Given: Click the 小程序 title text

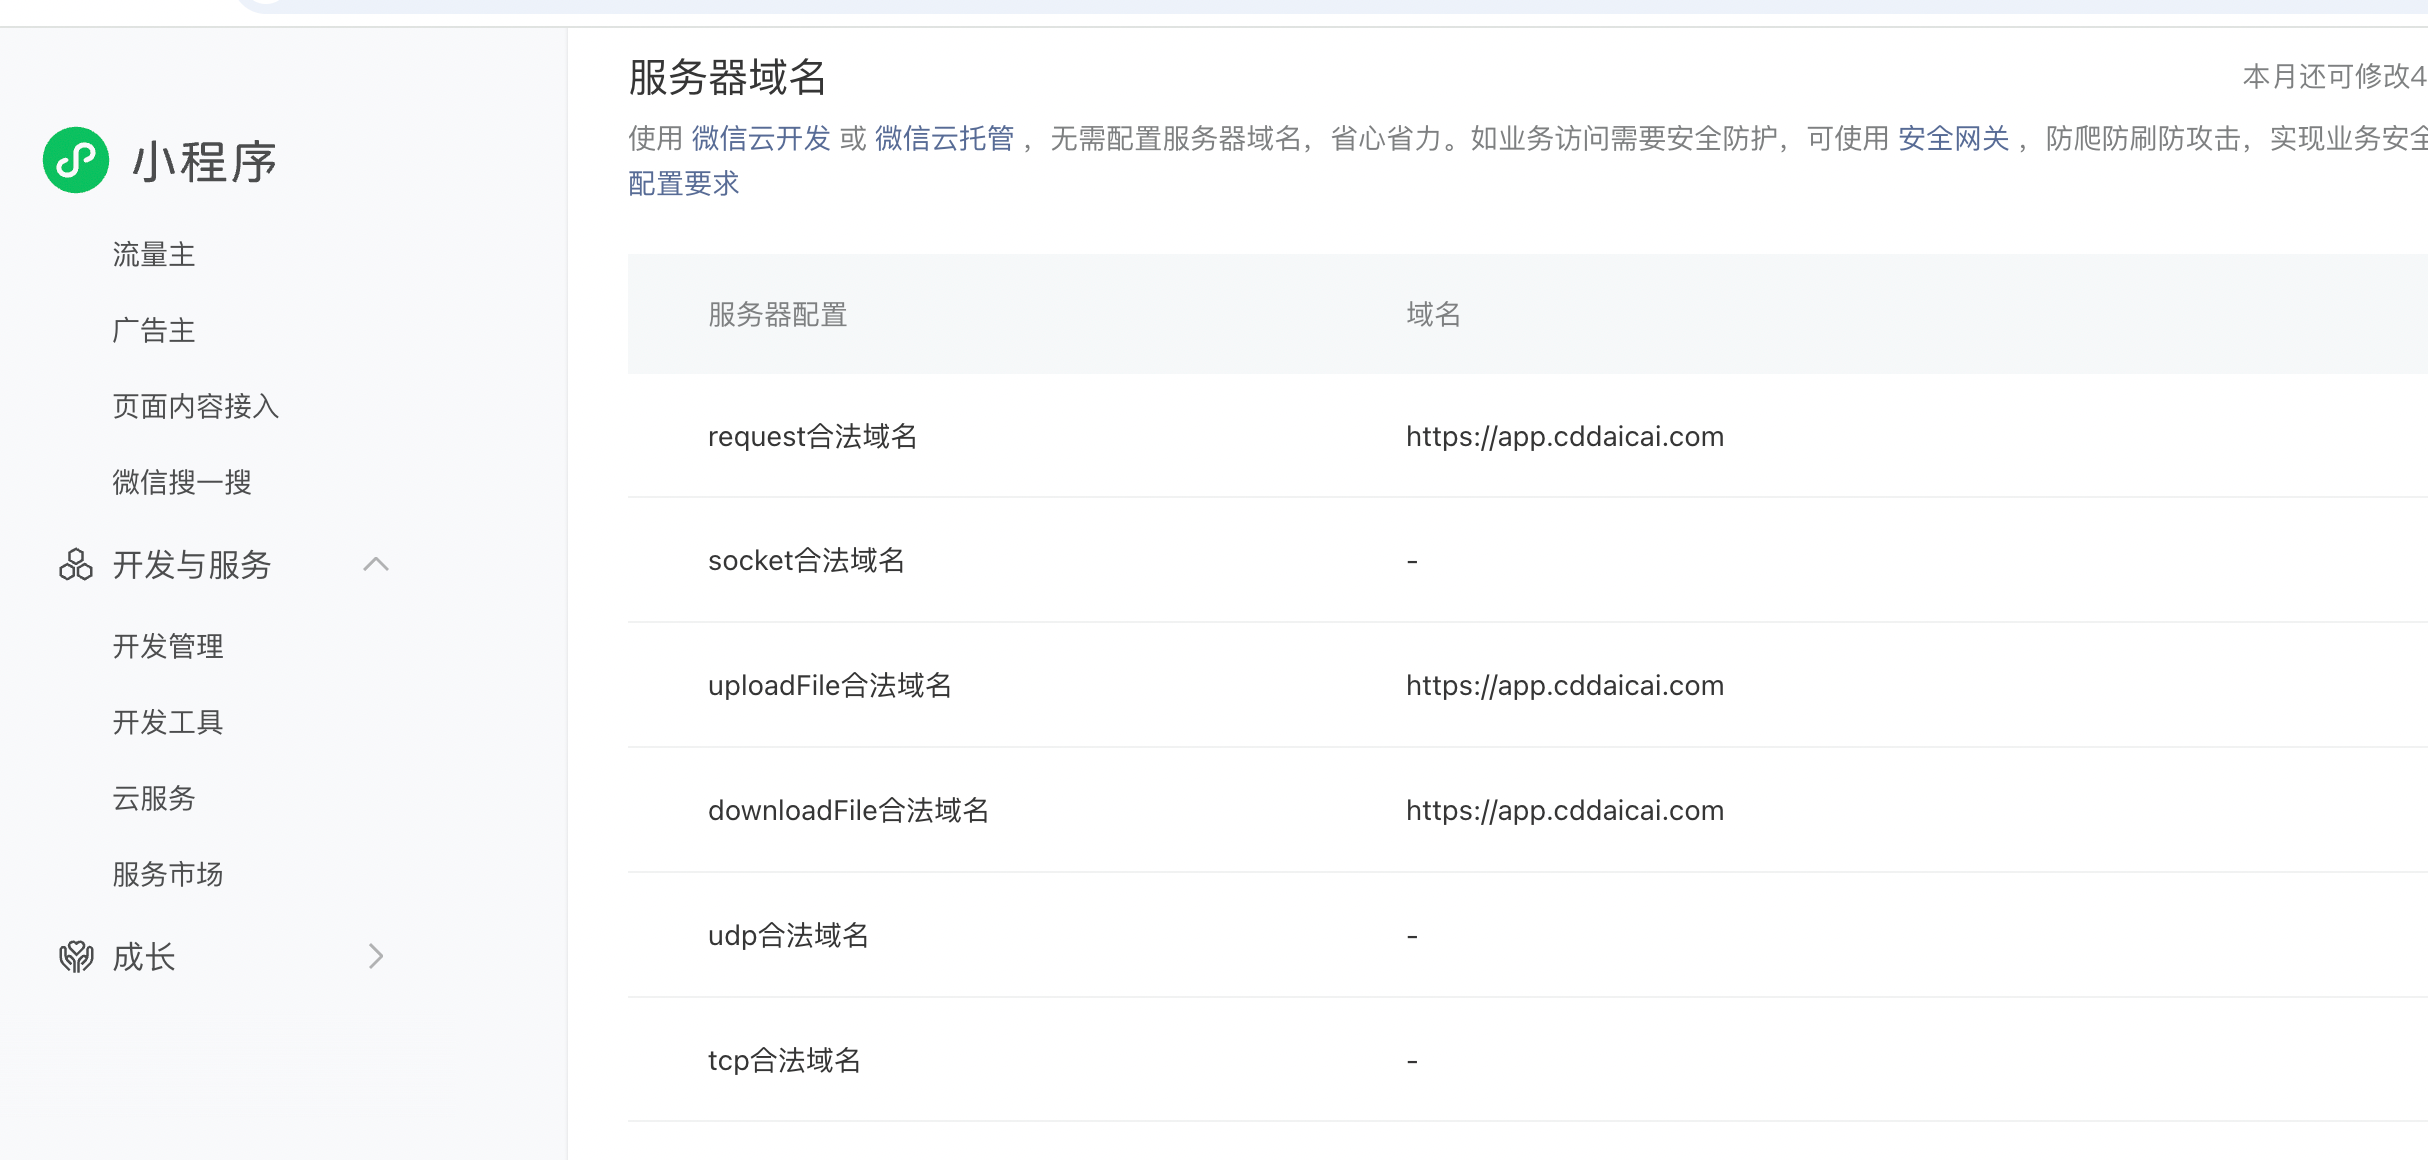Looking at the screenshot, I should [x=205, y=162].
